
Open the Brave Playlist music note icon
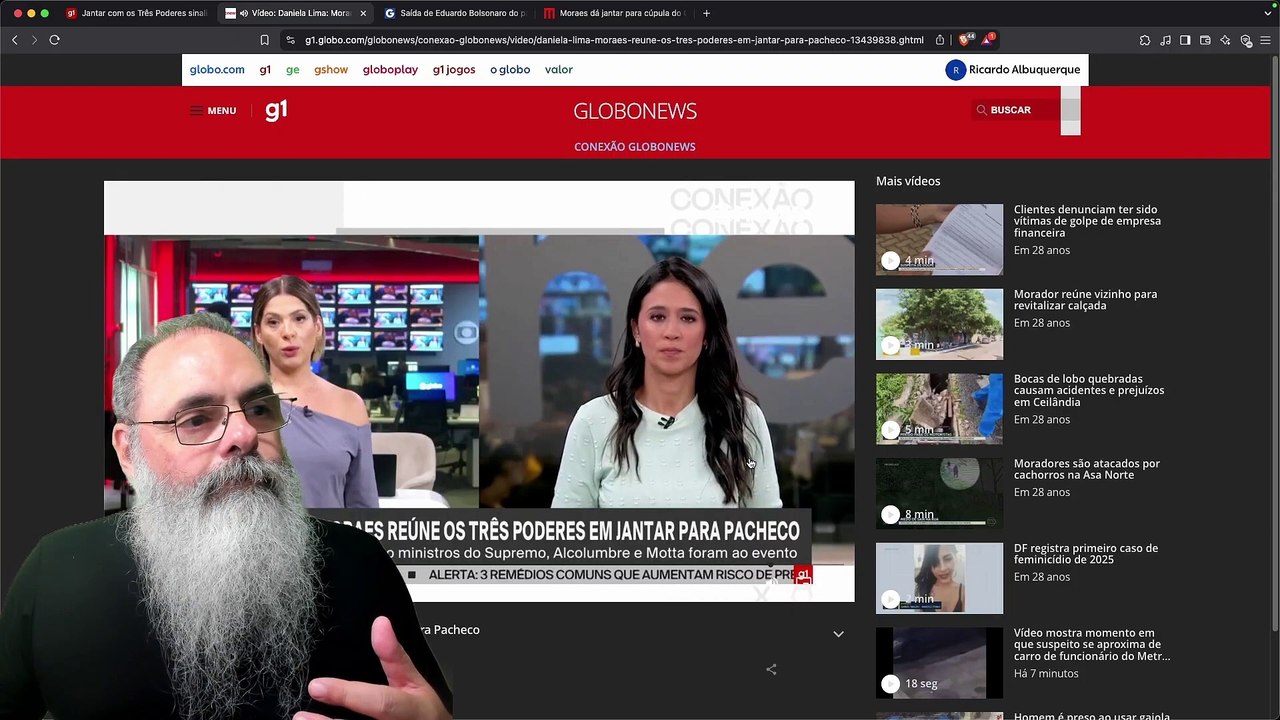pos(1165,40)
